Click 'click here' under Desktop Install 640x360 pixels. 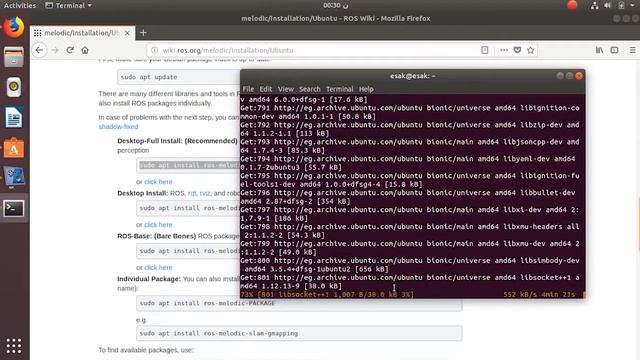pos(158,224)
